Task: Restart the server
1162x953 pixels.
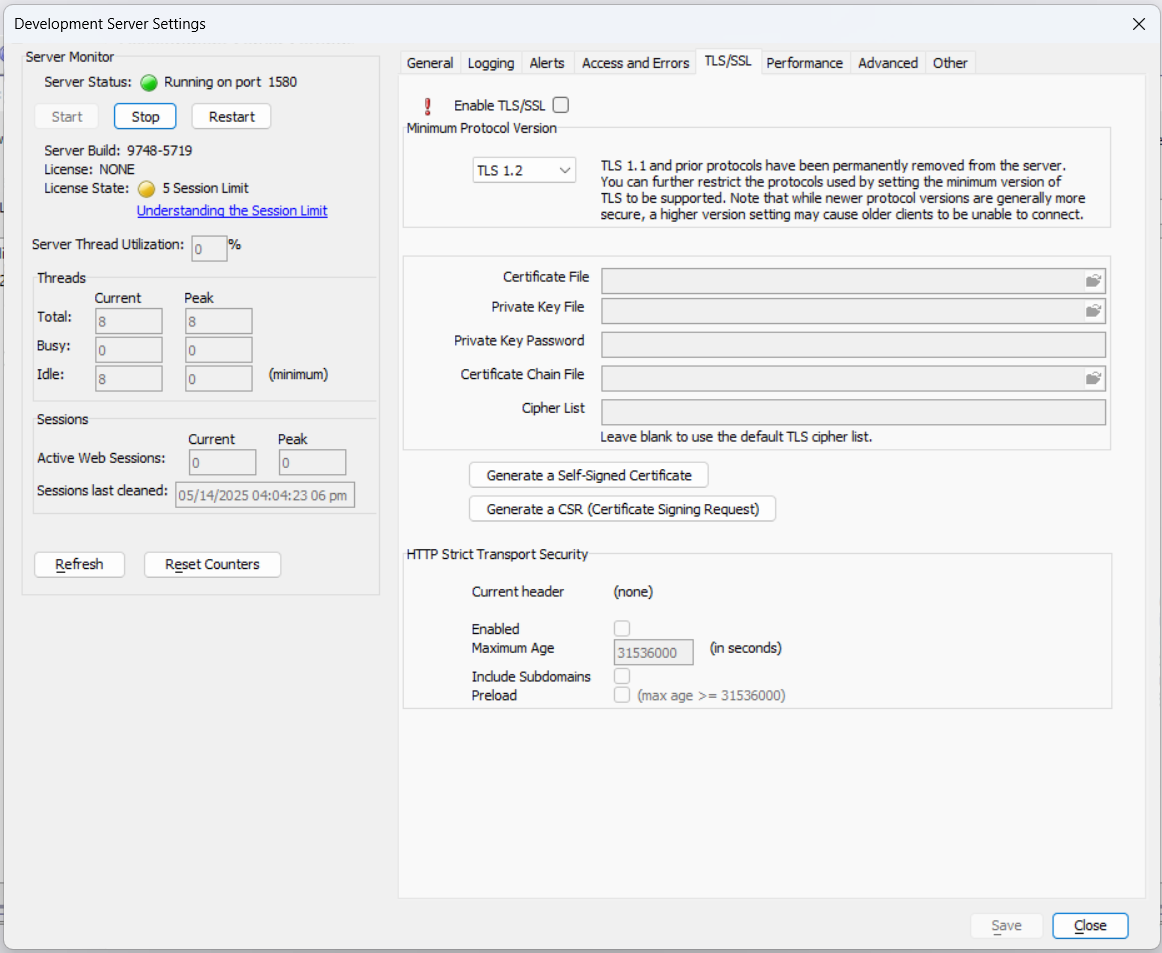Action: (231, 116)
